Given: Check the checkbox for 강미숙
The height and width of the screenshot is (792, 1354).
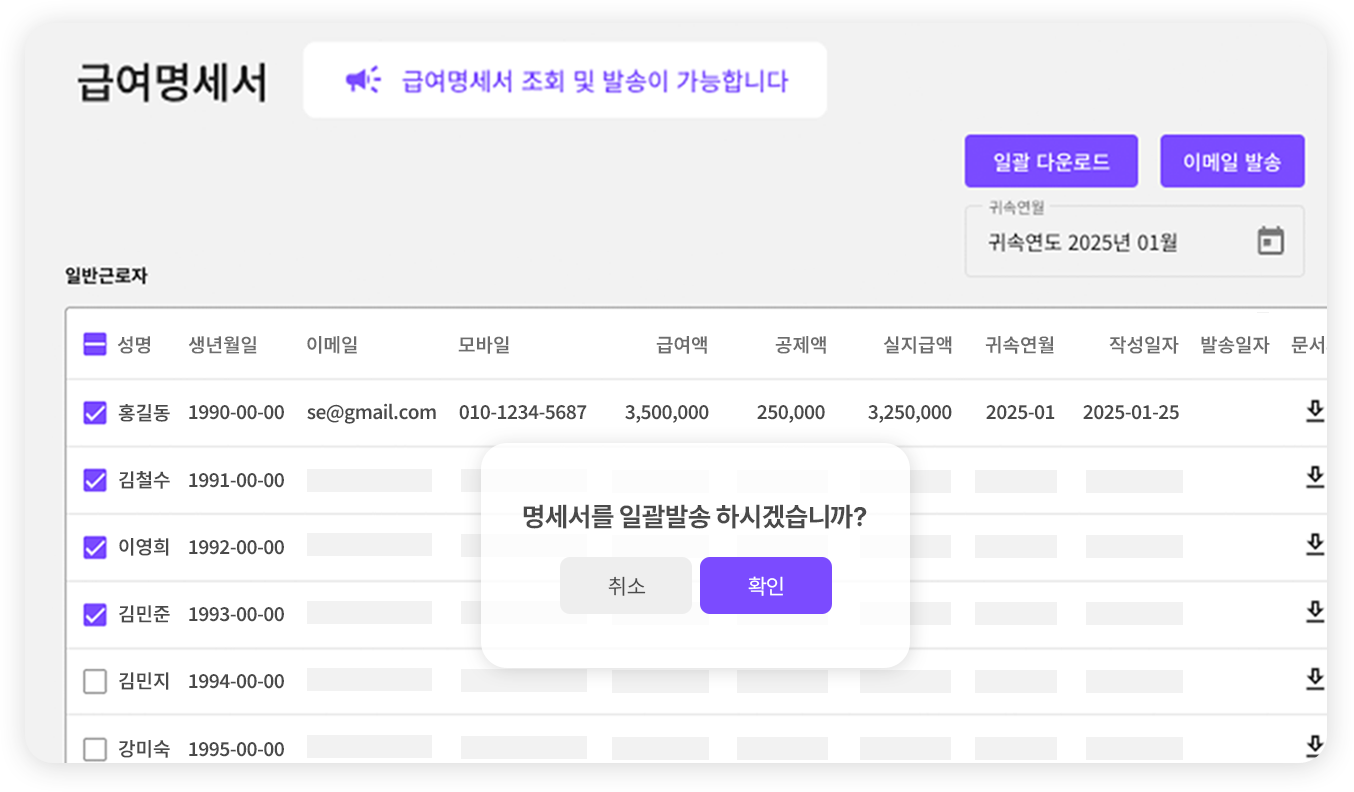Looking at the screenshot, I should [95, 748].
